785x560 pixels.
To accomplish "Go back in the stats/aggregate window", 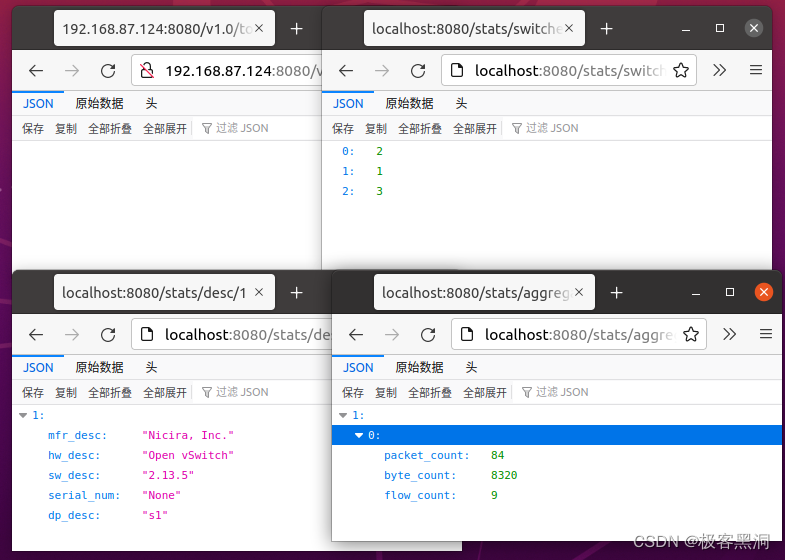I will coord(356,334).
